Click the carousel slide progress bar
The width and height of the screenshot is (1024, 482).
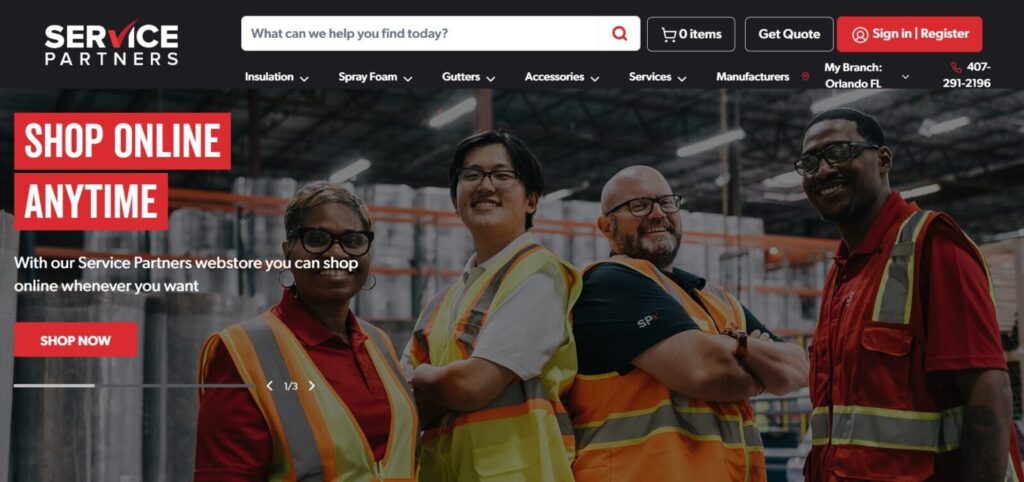coord(133,386)
